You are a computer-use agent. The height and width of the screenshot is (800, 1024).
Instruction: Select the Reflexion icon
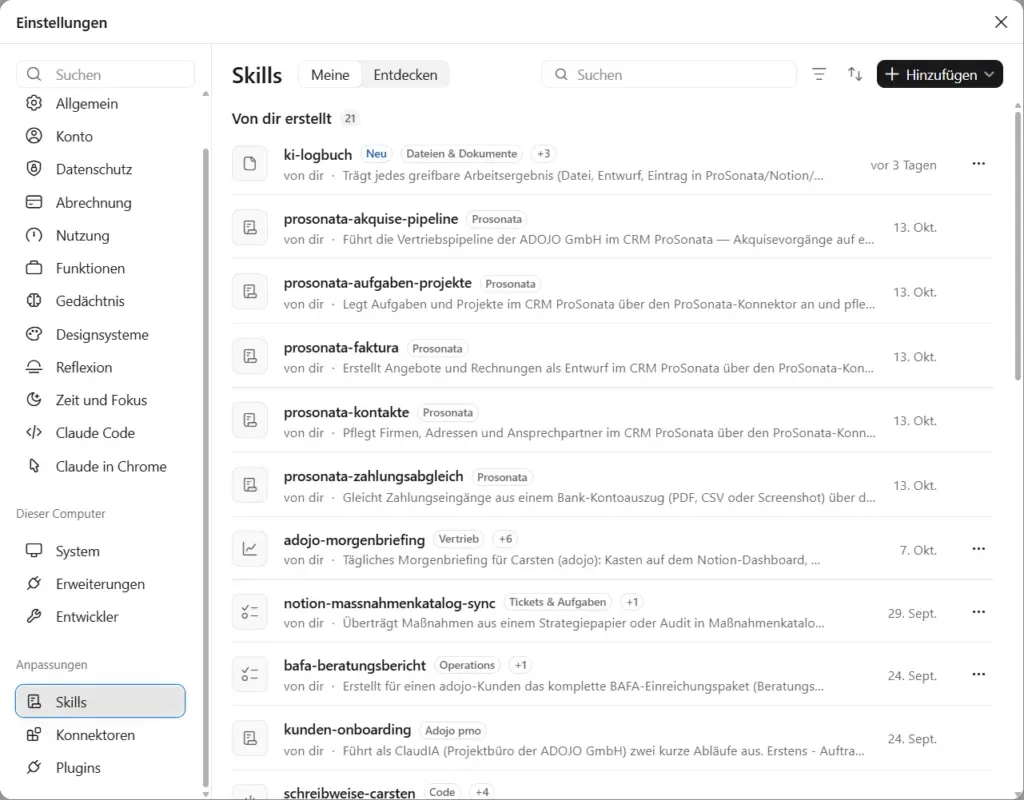[x=34, y=367]
